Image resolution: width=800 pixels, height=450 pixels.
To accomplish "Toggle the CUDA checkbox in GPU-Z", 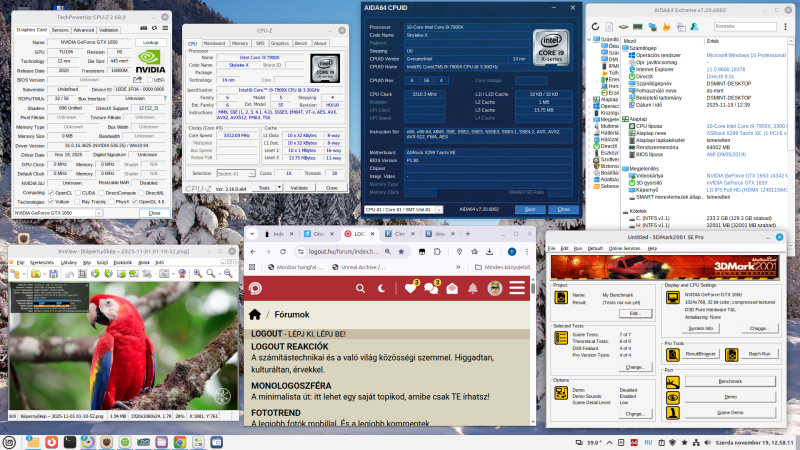I will (x=78, y=193).
